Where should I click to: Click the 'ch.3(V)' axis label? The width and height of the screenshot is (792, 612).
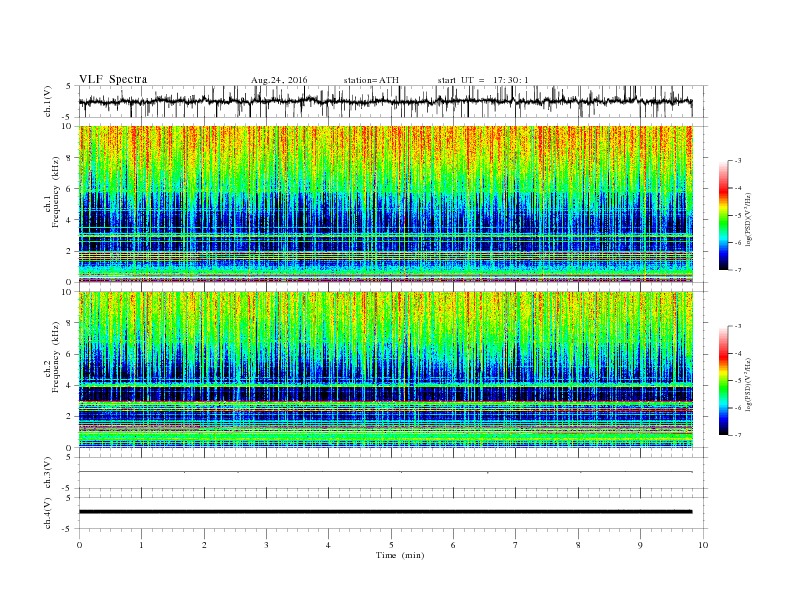coord(47,473)
